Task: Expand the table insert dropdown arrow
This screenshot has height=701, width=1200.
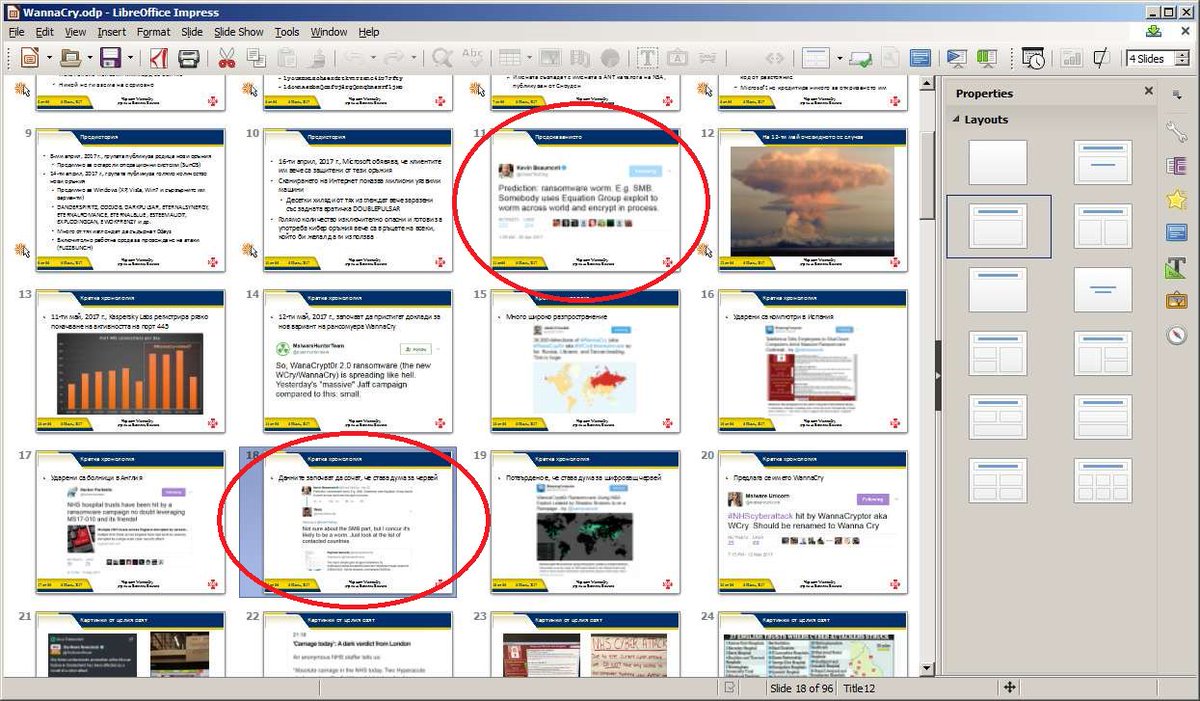Action: coord(529,58)
